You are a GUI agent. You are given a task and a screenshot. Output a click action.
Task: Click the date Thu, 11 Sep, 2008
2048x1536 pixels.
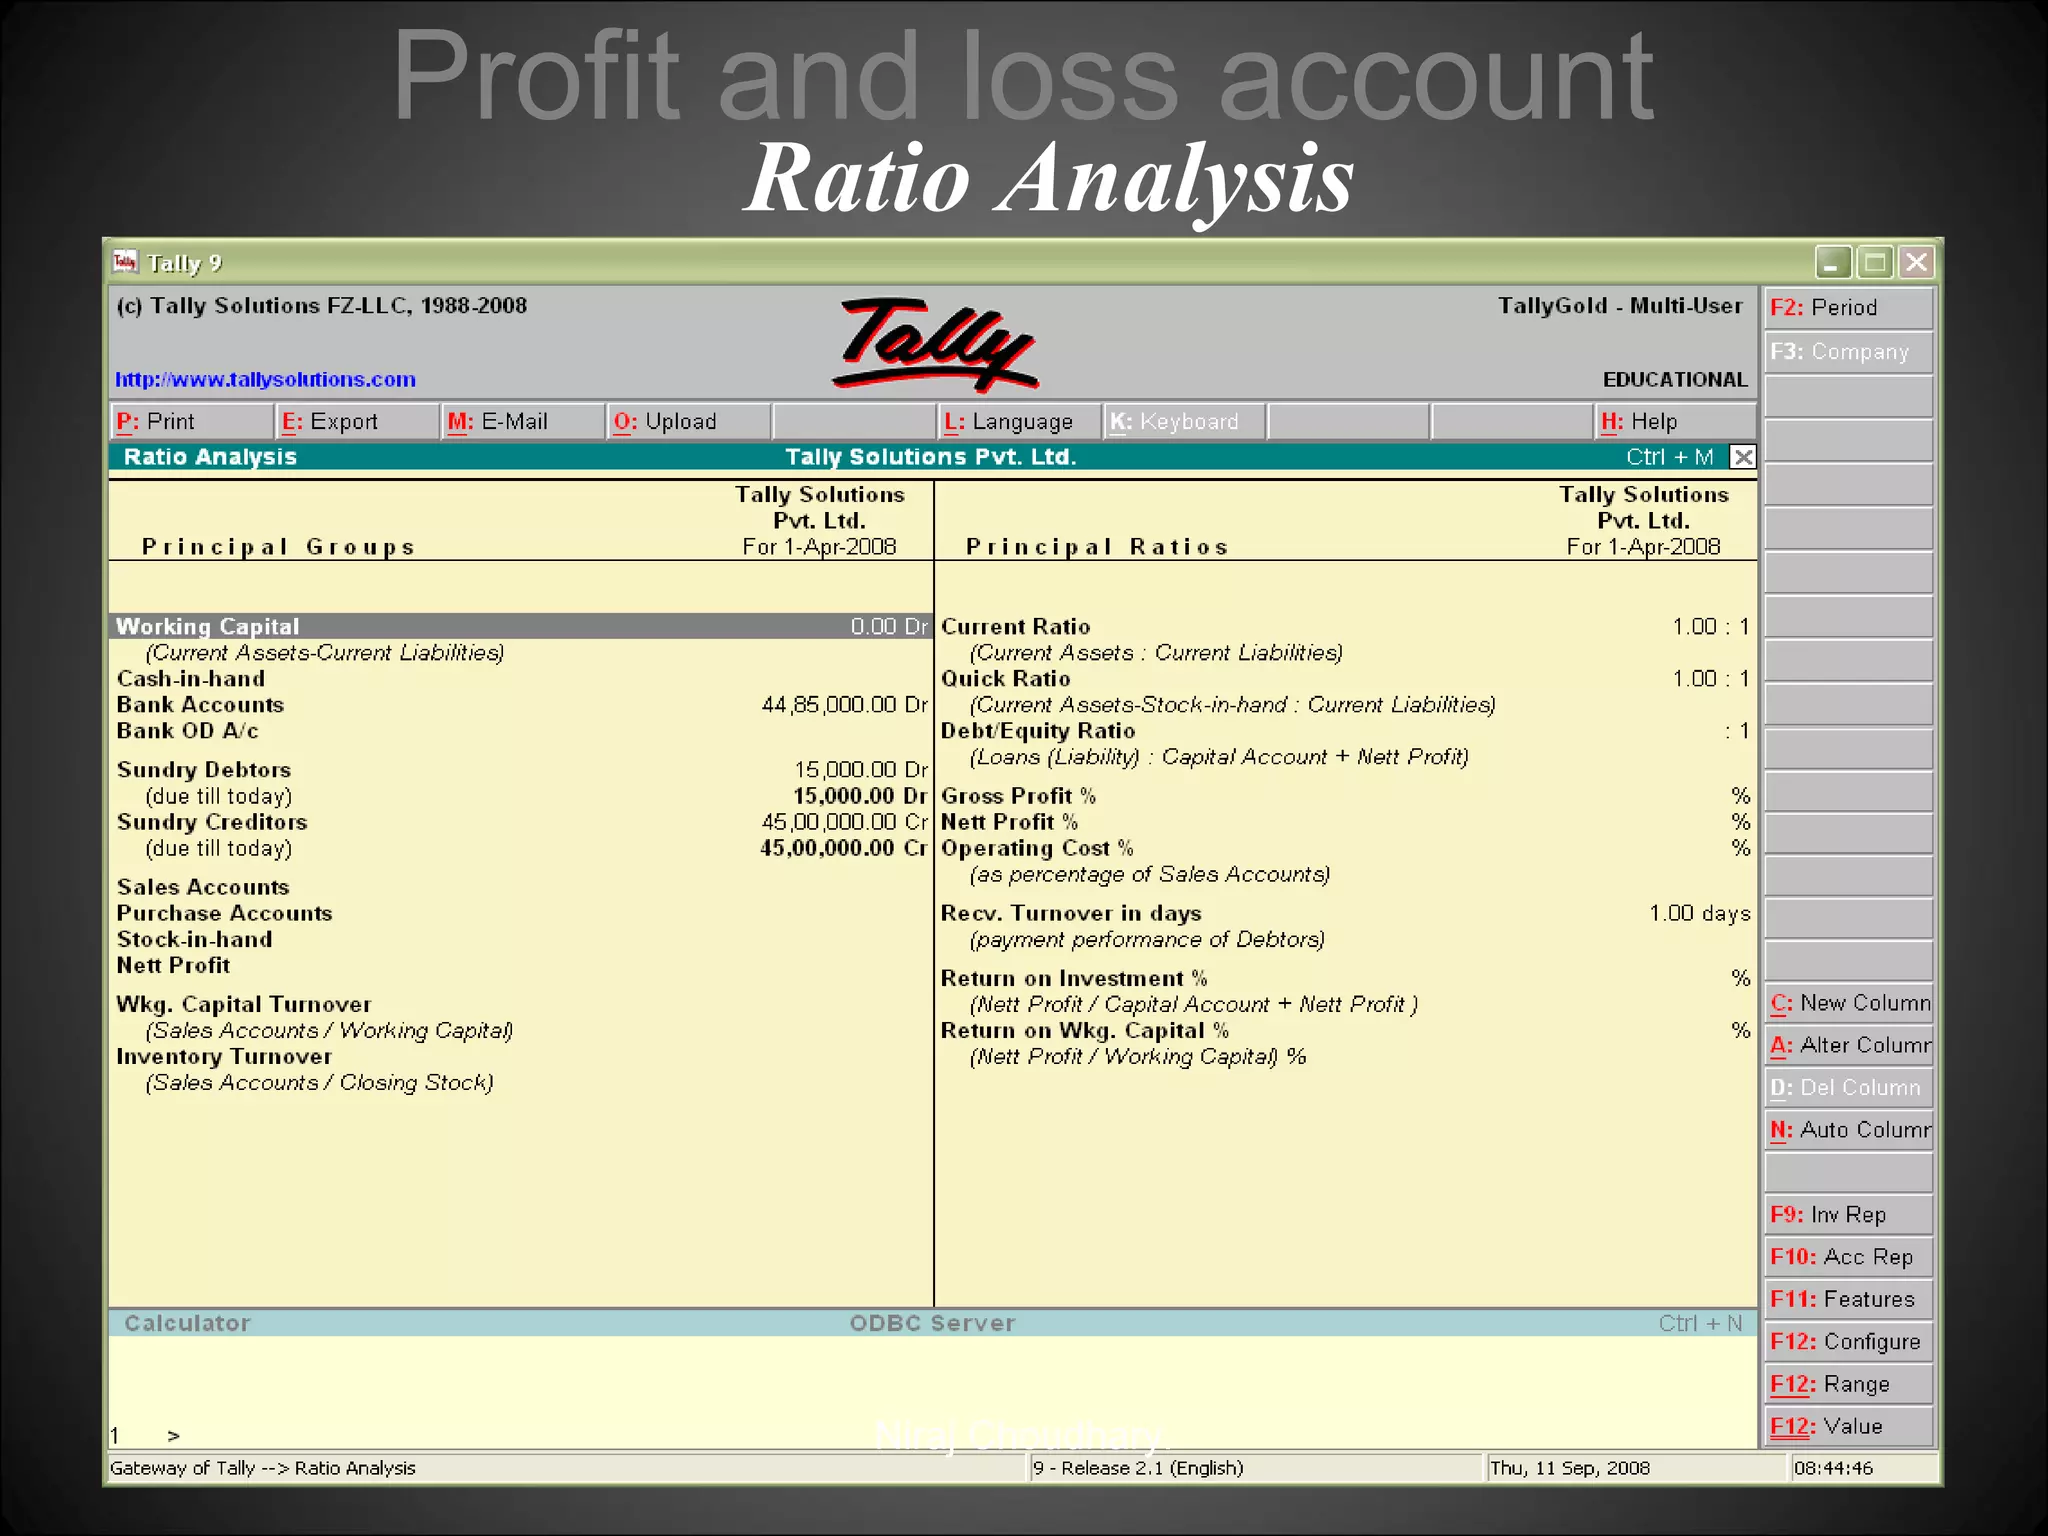1570,1468
